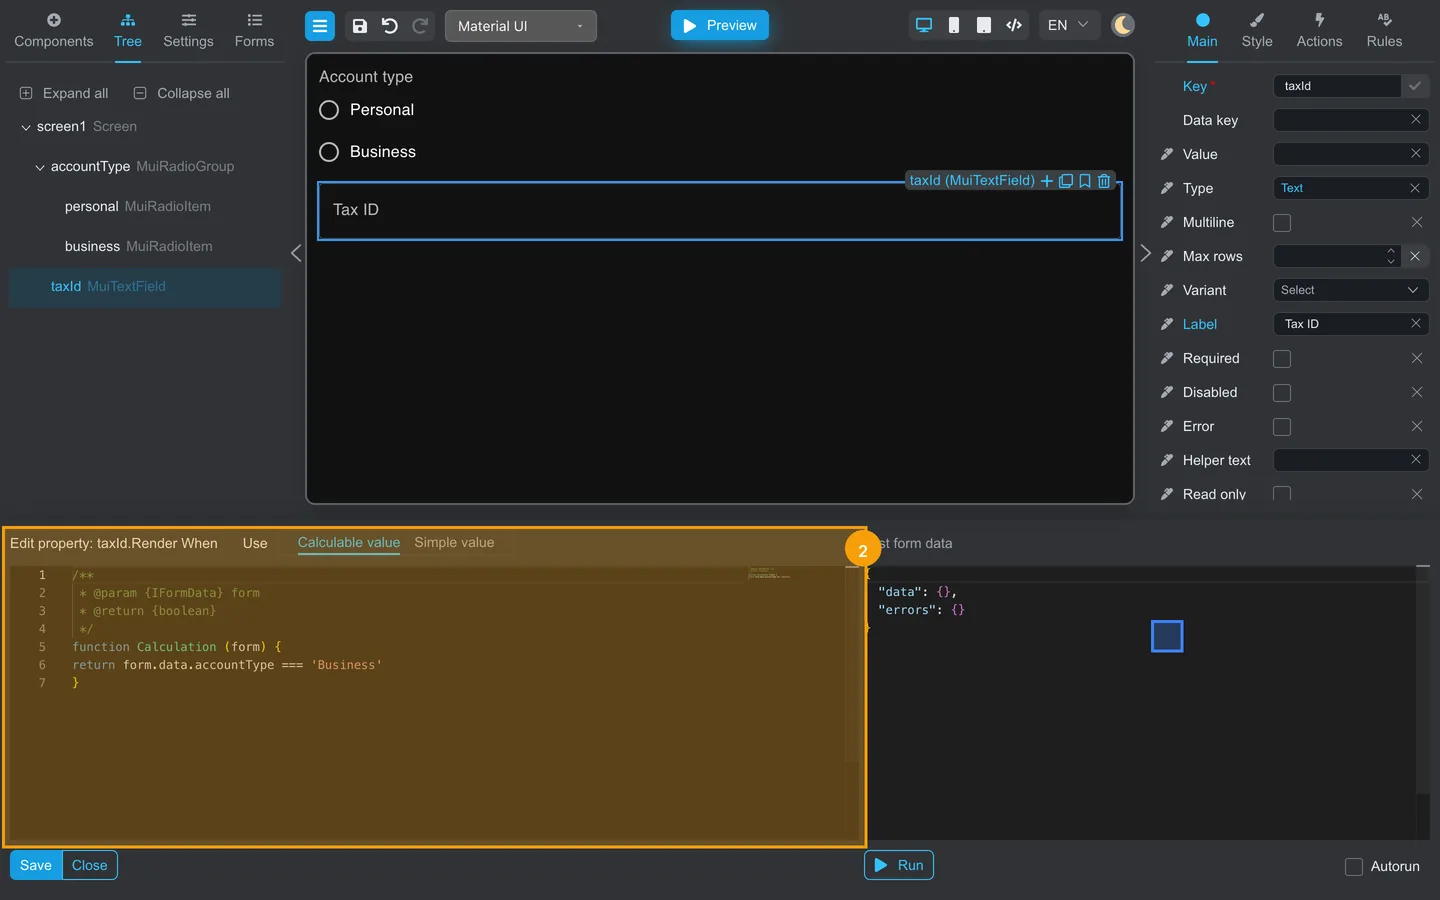Redo the last undone change

(421, 26)
